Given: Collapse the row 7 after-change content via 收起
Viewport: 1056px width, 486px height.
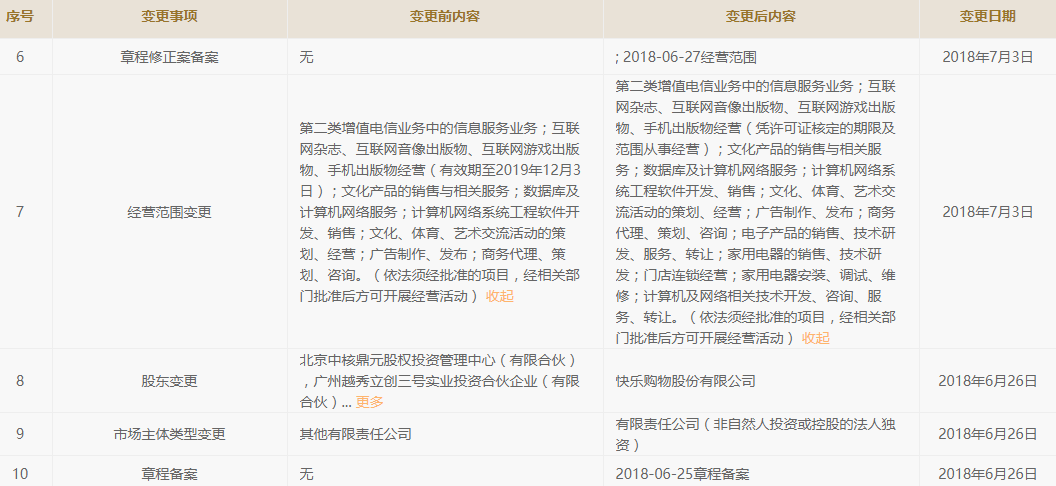Looking at the screenshot, I should [816, 338].
